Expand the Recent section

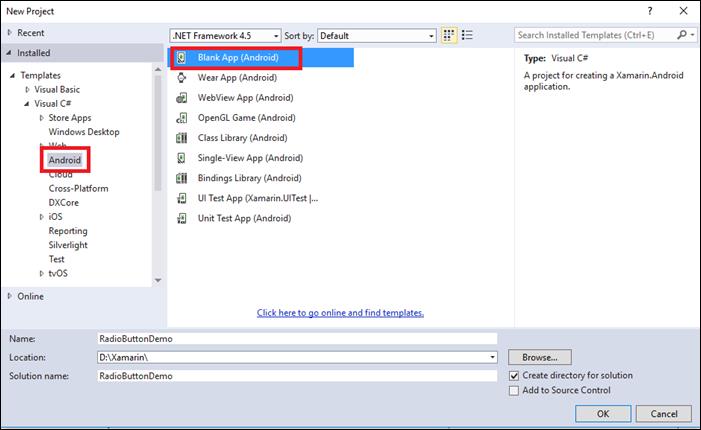point(10,33)
